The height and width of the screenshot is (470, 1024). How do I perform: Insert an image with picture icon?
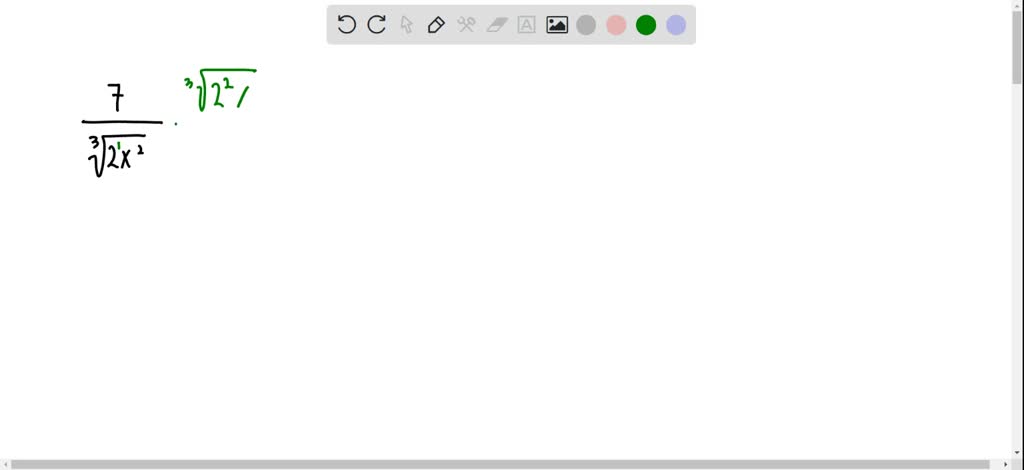(556, 25)
